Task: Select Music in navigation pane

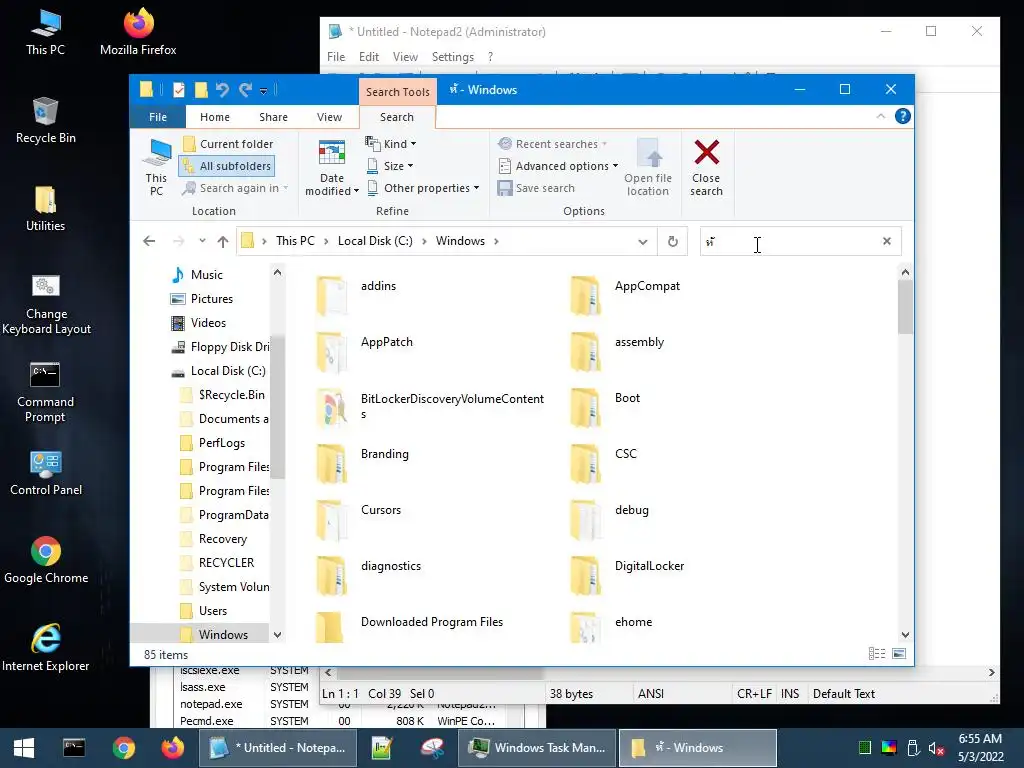Action: click(x=198, y=275)
